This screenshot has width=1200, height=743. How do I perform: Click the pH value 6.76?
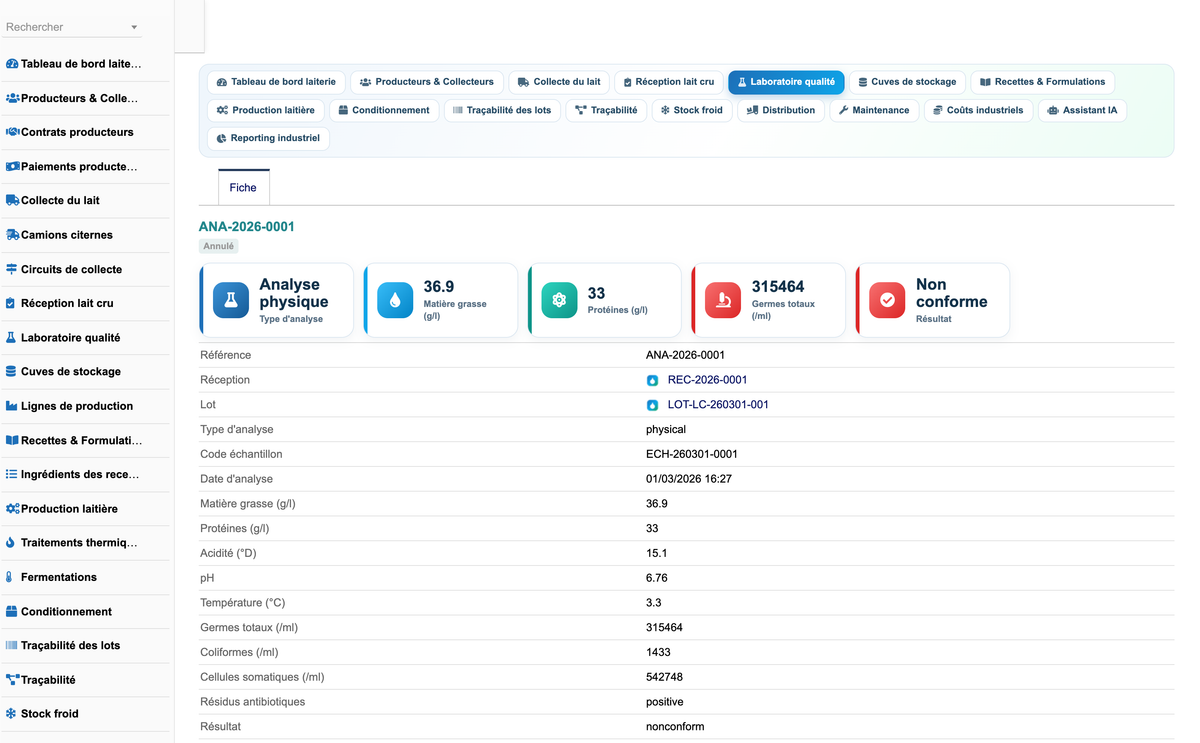pyautogui.click(x=657, y=578)
